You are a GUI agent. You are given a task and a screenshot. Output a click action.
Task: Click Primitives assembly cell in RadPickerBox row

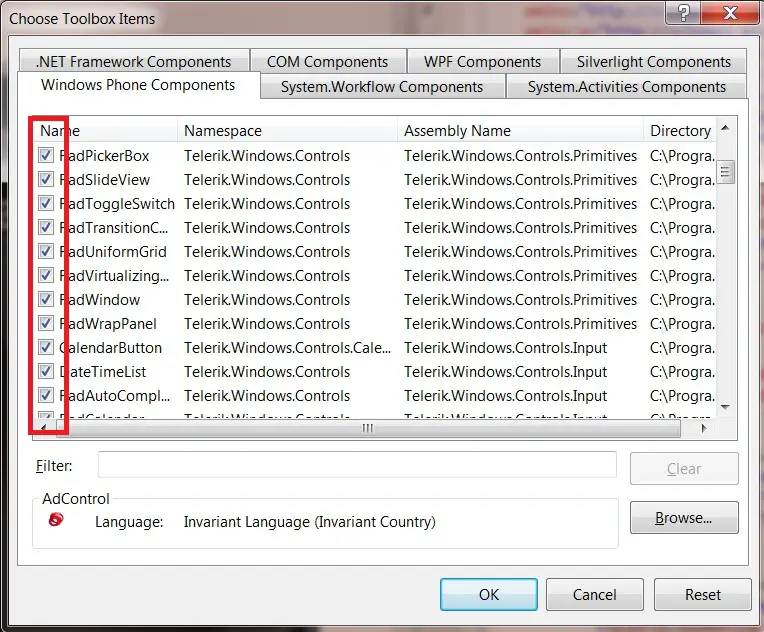(x=520, y=156)
